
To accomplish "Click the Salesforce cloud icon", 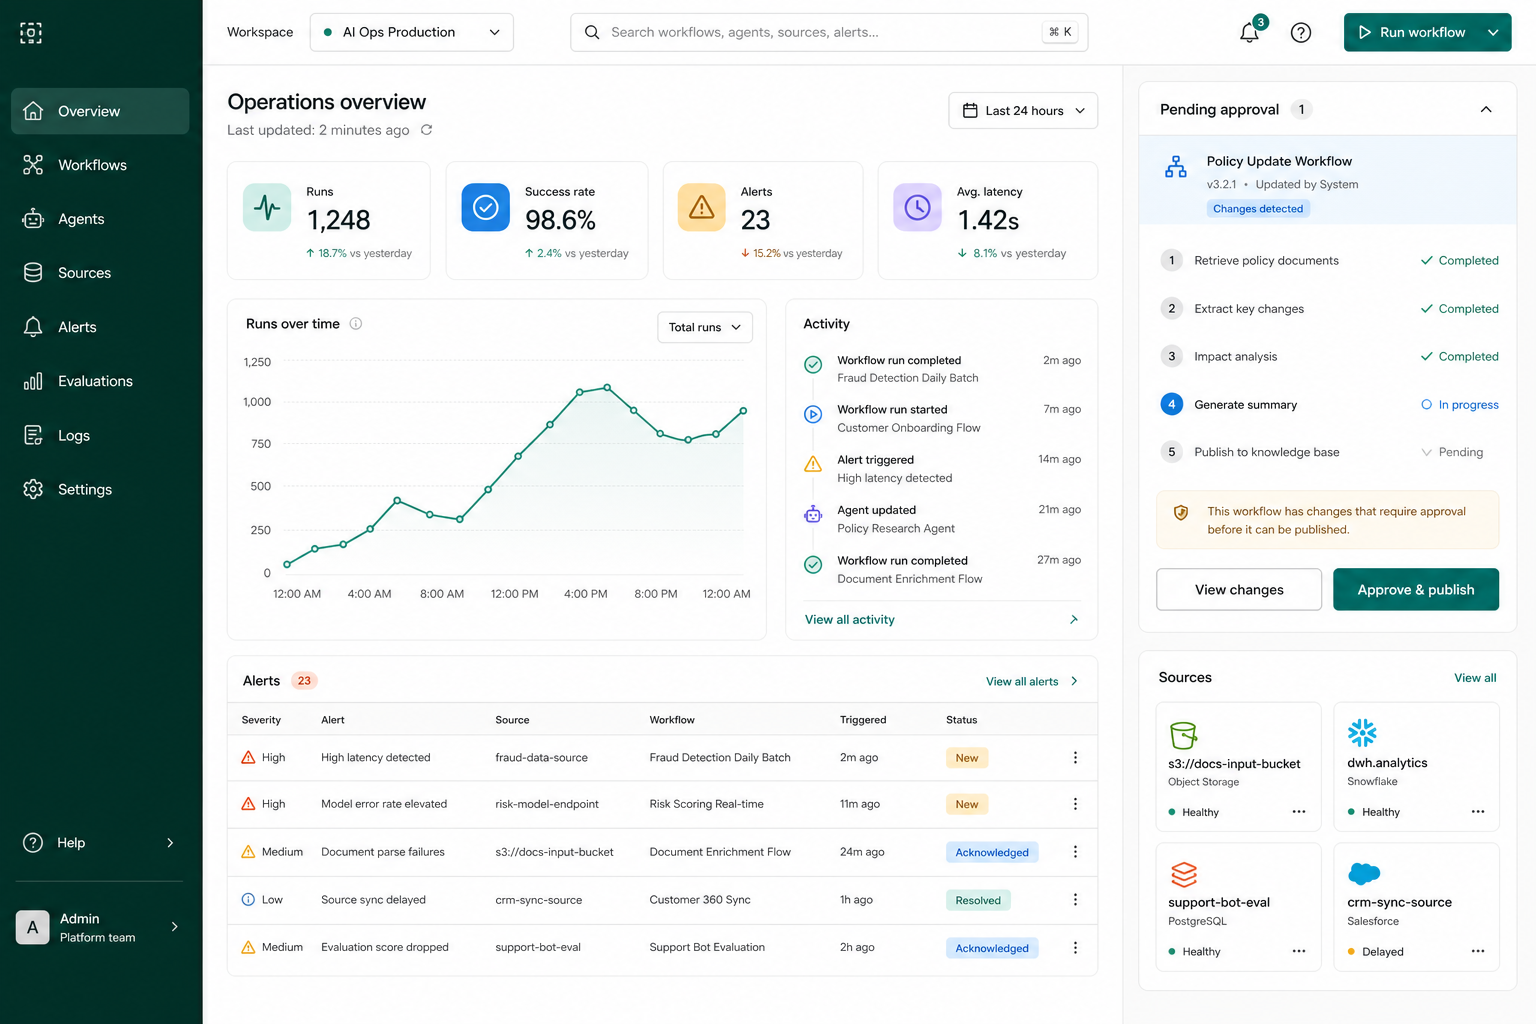I will coord(1364,874).
